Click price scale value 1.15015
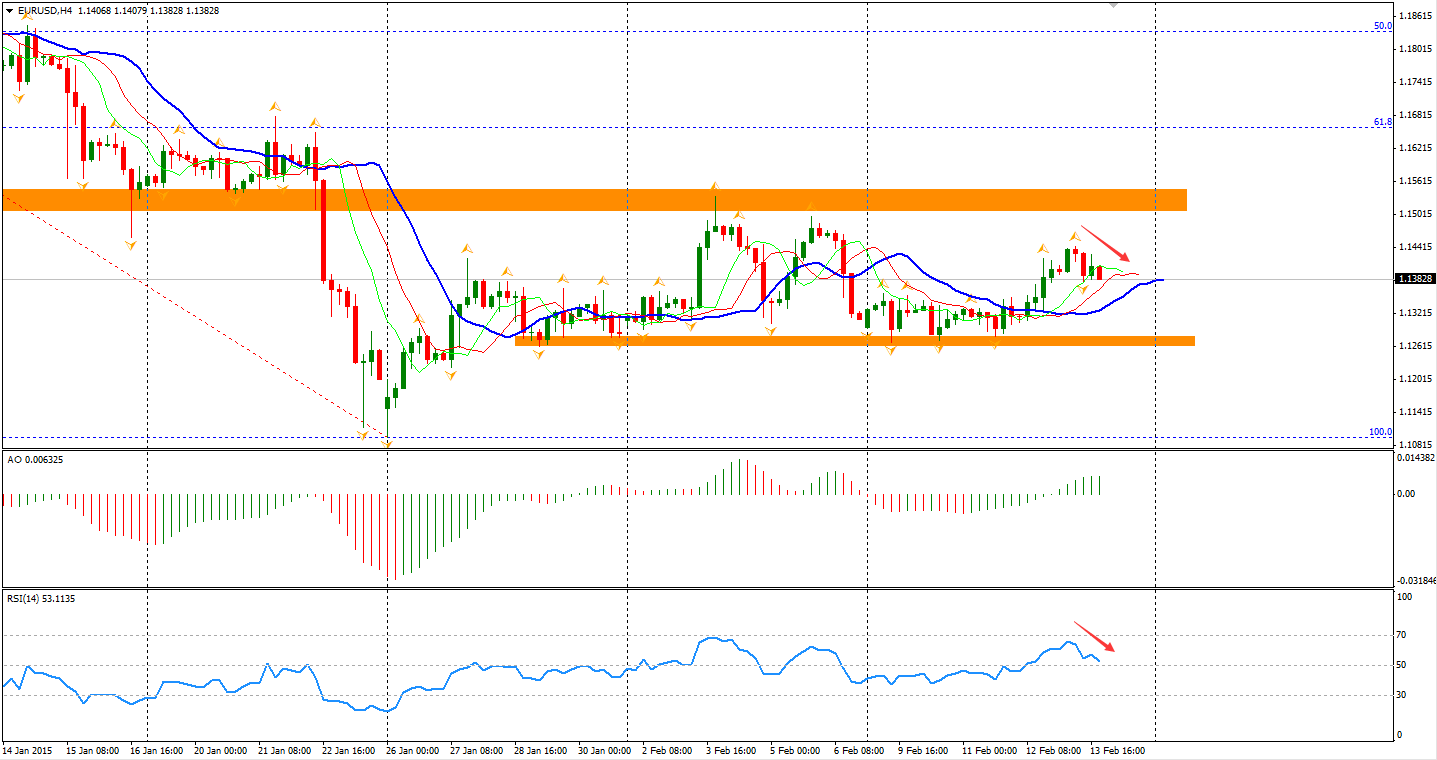This screenshot has width=1437, height=760. click(x=1416, y=214)
